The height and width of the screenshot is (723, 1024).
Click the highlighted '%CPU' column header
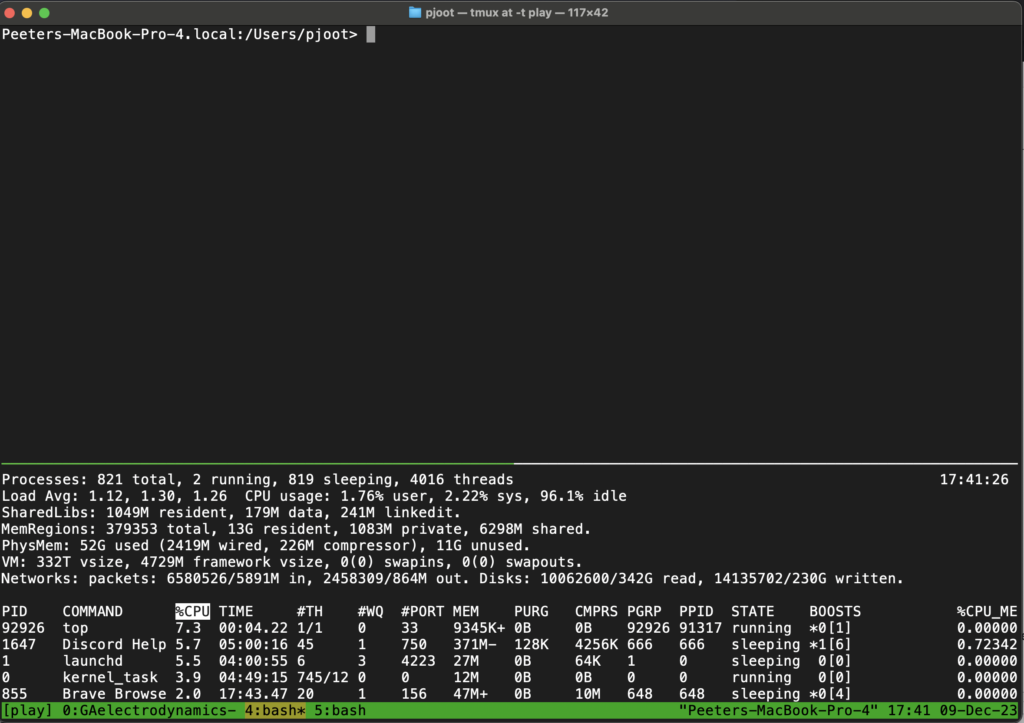(193, 611)
